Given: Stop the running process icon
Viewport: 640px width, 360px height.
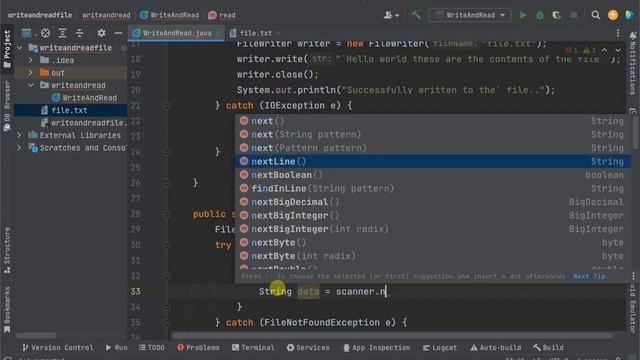Looking at the screenshot, I should pyautogui.click(x=573, y=15).
